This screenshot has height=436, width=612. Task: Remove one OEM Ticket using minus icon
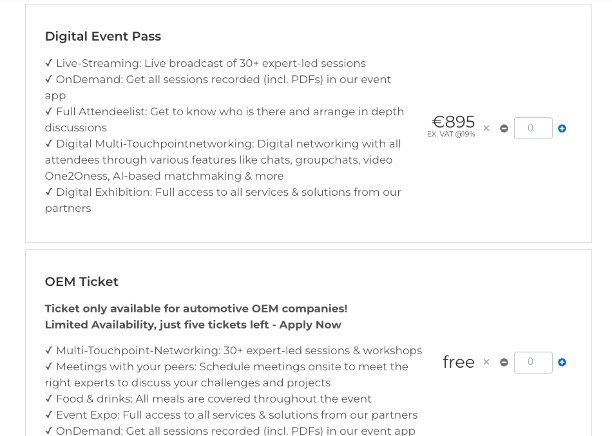(504, 362)
